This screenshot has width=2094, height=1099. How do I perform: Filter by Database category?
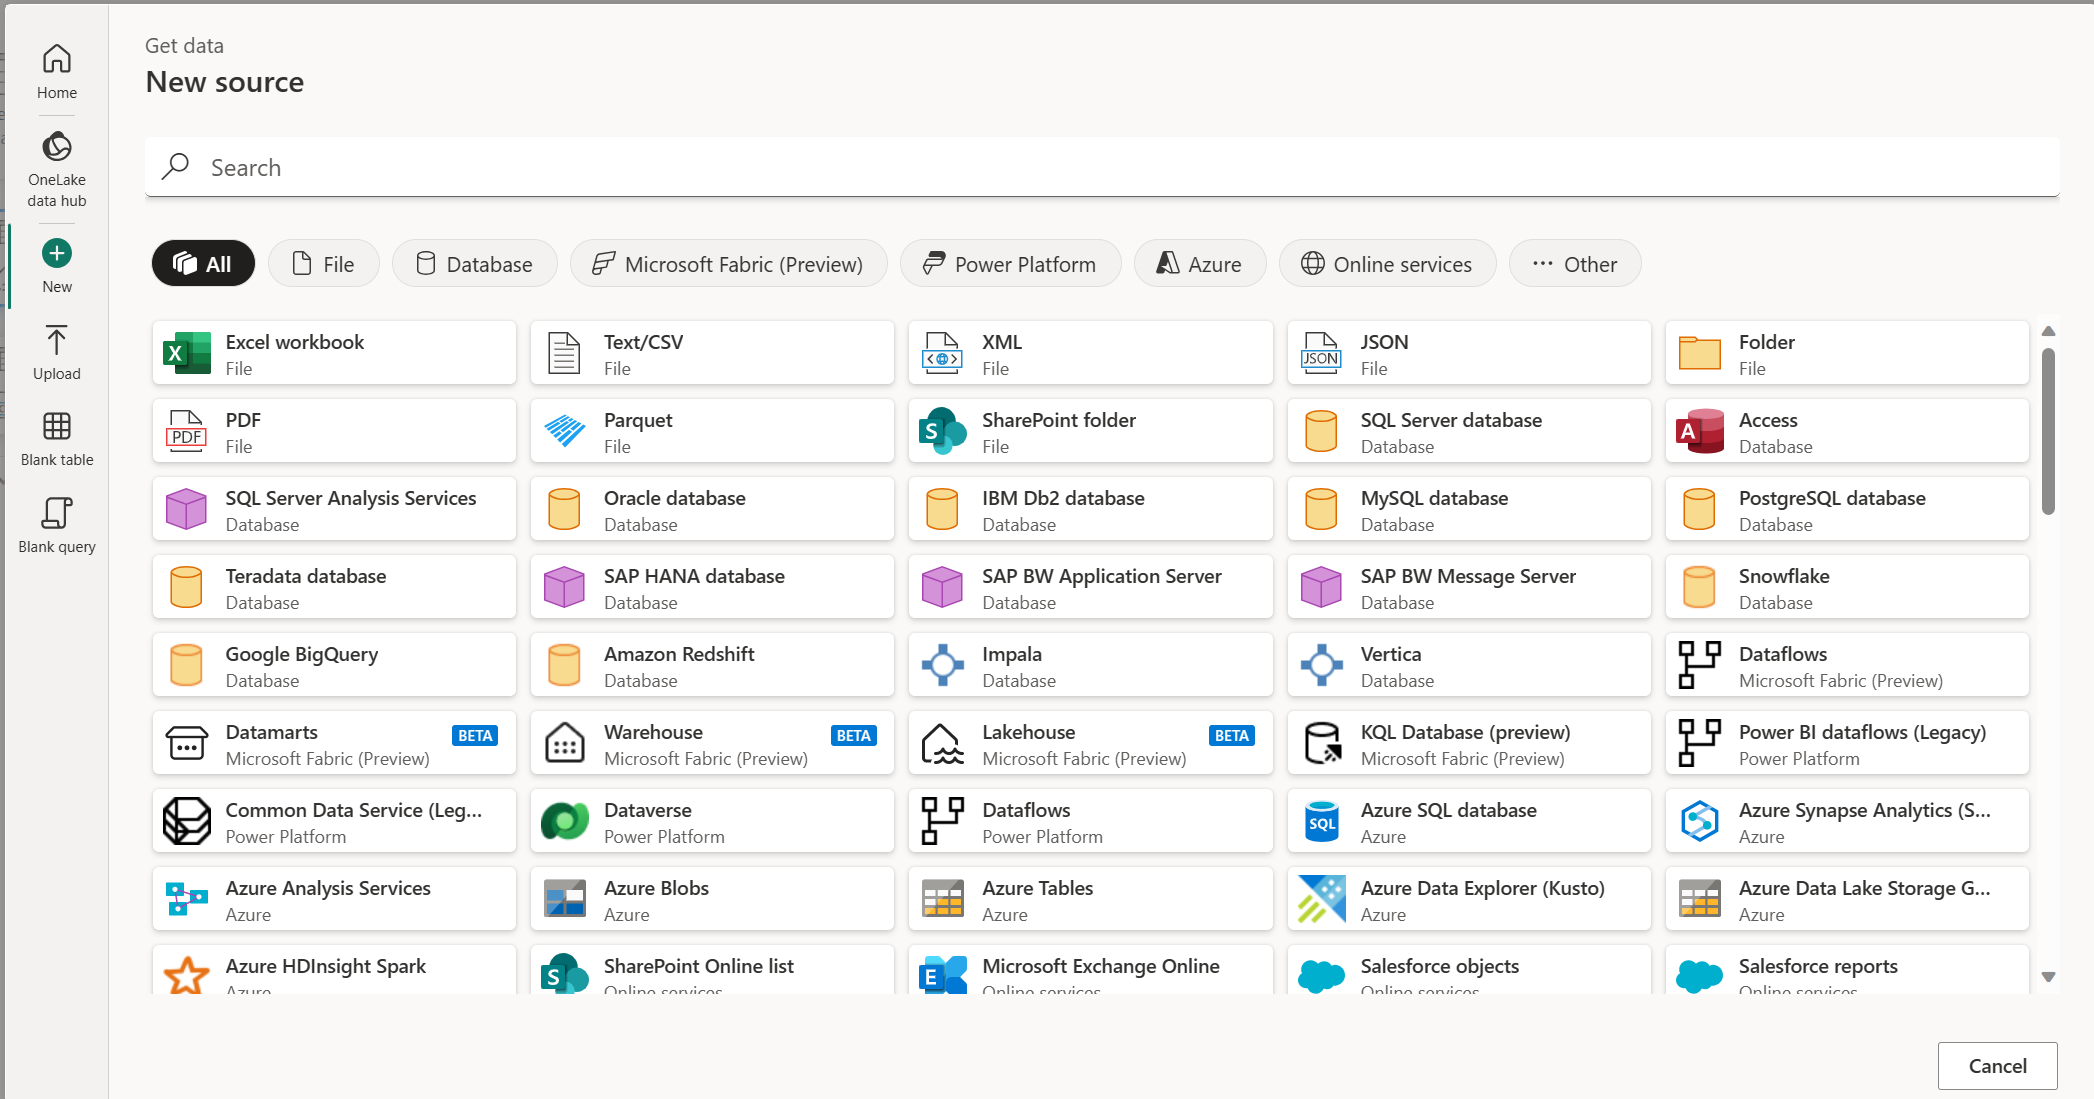click(x=474, y=264)
